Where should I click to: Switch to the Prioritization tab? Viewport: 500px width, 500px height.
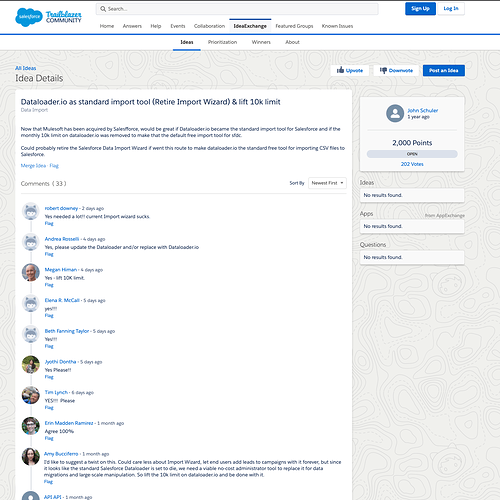(x=222, y=42)
